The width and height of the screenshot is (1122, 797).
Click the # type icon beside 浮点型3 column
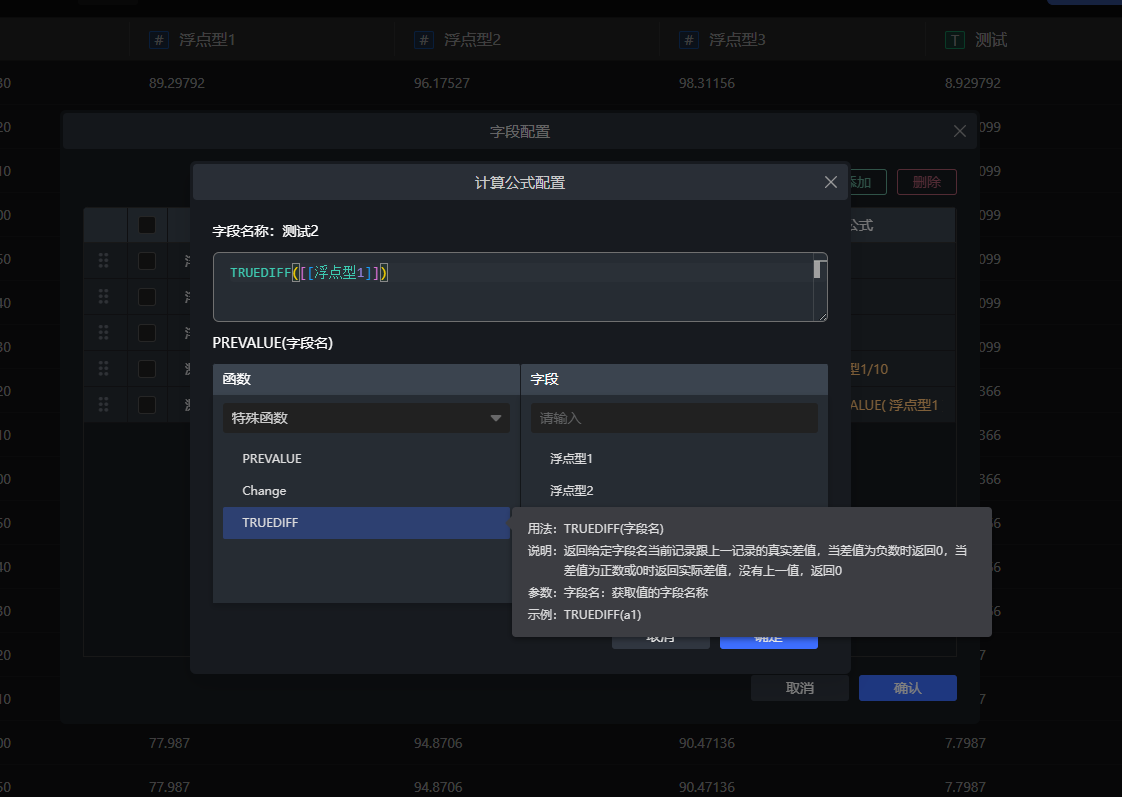pyautogui.click(x=688, y=40)
